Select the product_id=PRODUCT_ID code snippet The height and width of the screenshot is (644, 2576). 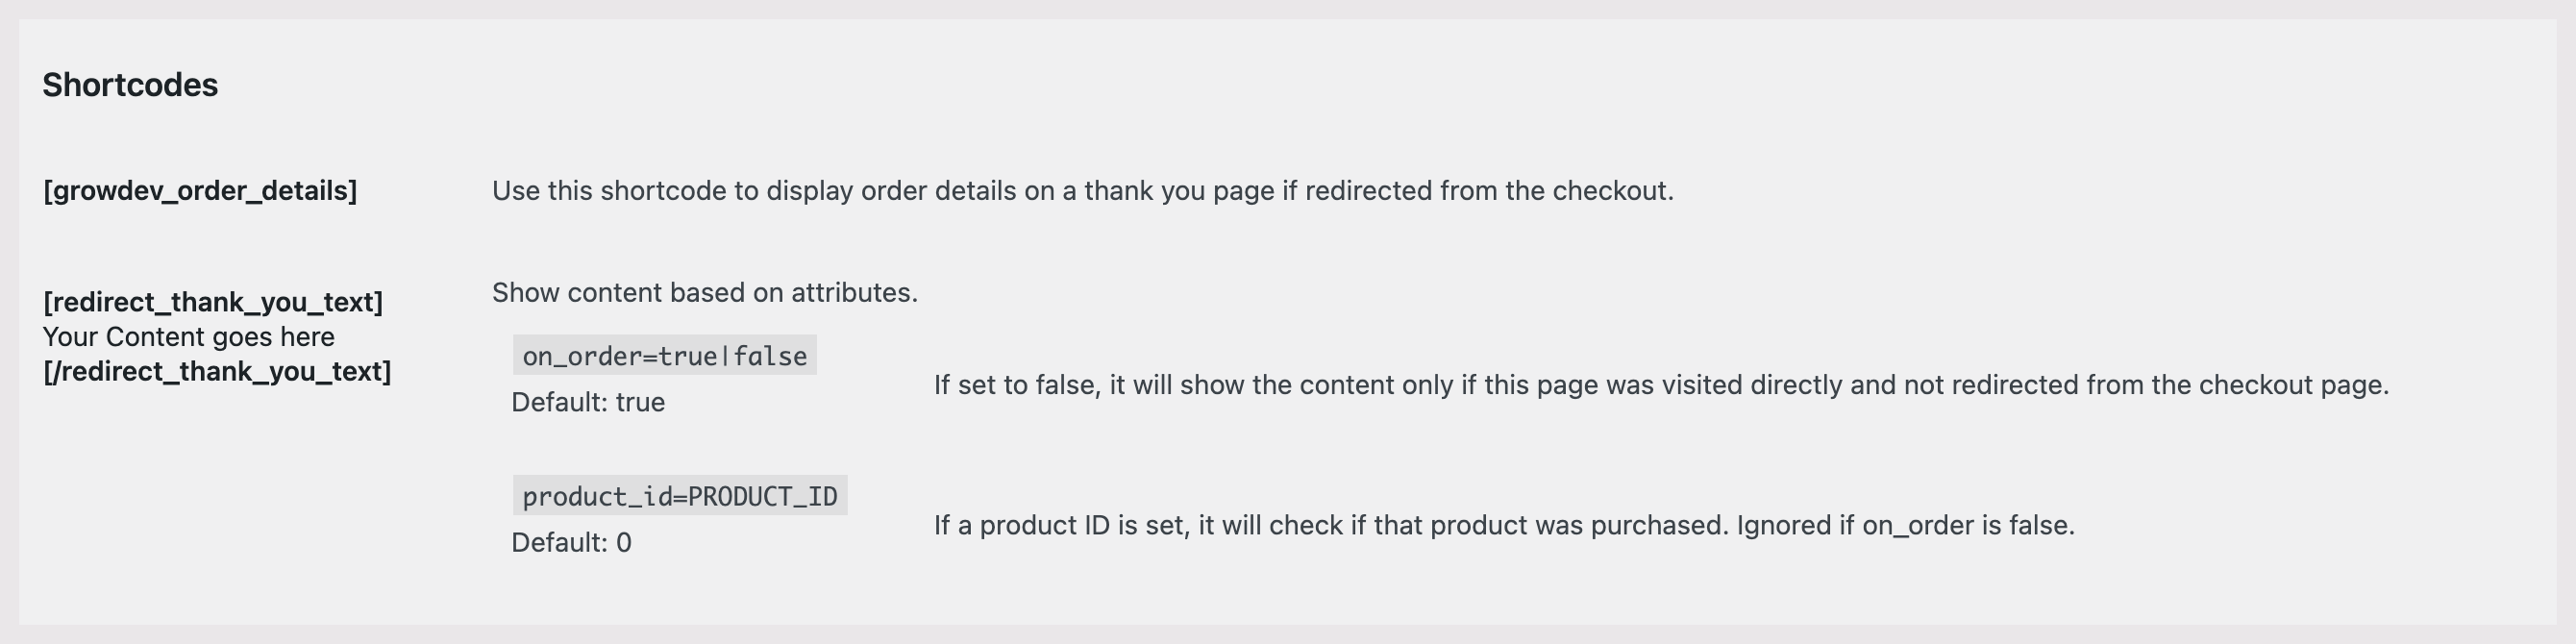(x=680, y=496)
